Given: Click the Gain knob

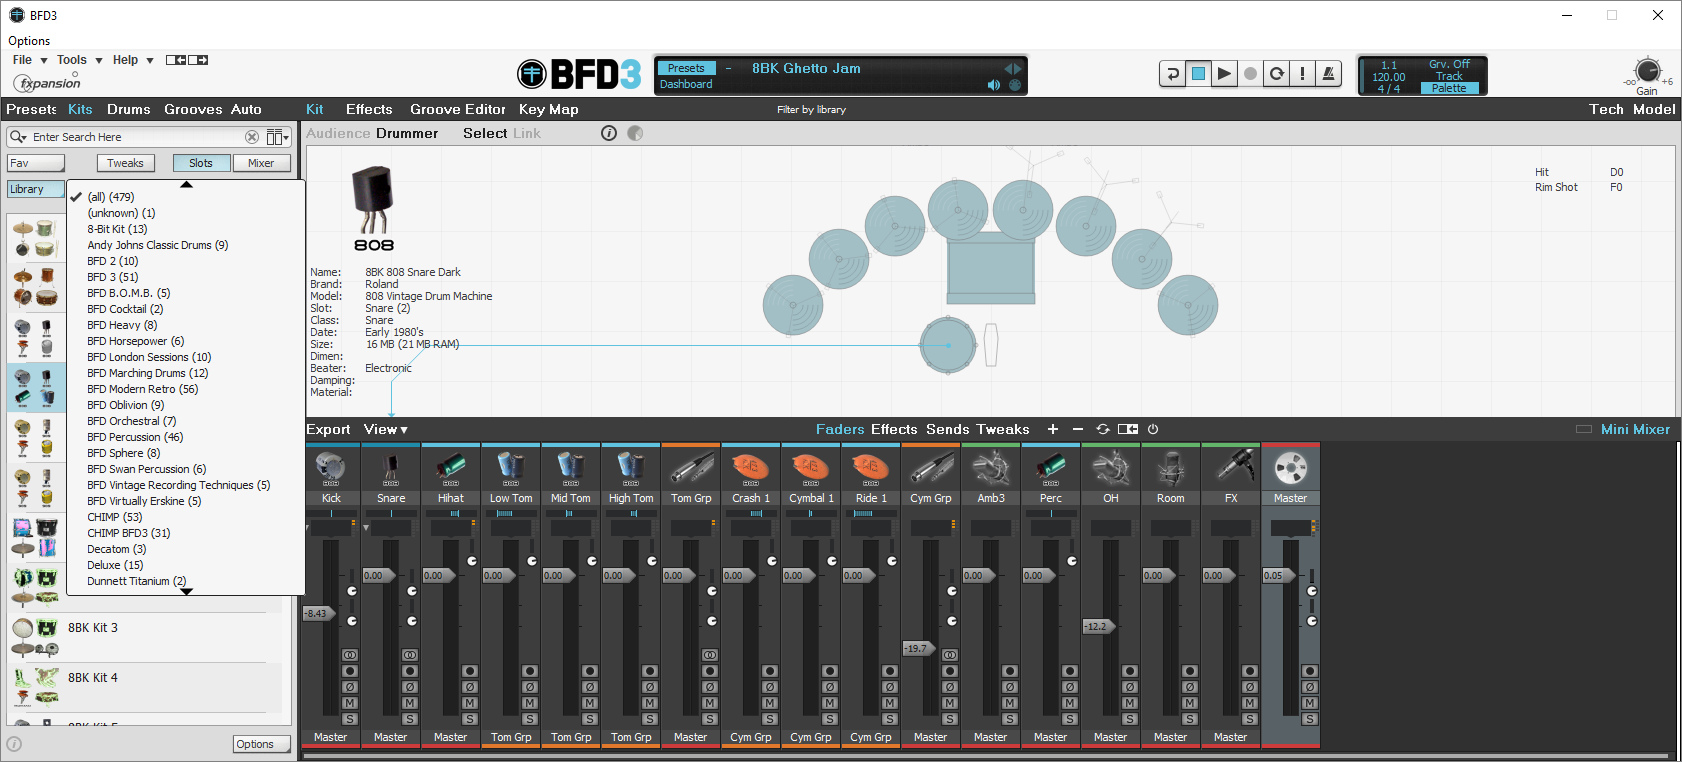Looking at the screenshot, I should (1647, 71).
